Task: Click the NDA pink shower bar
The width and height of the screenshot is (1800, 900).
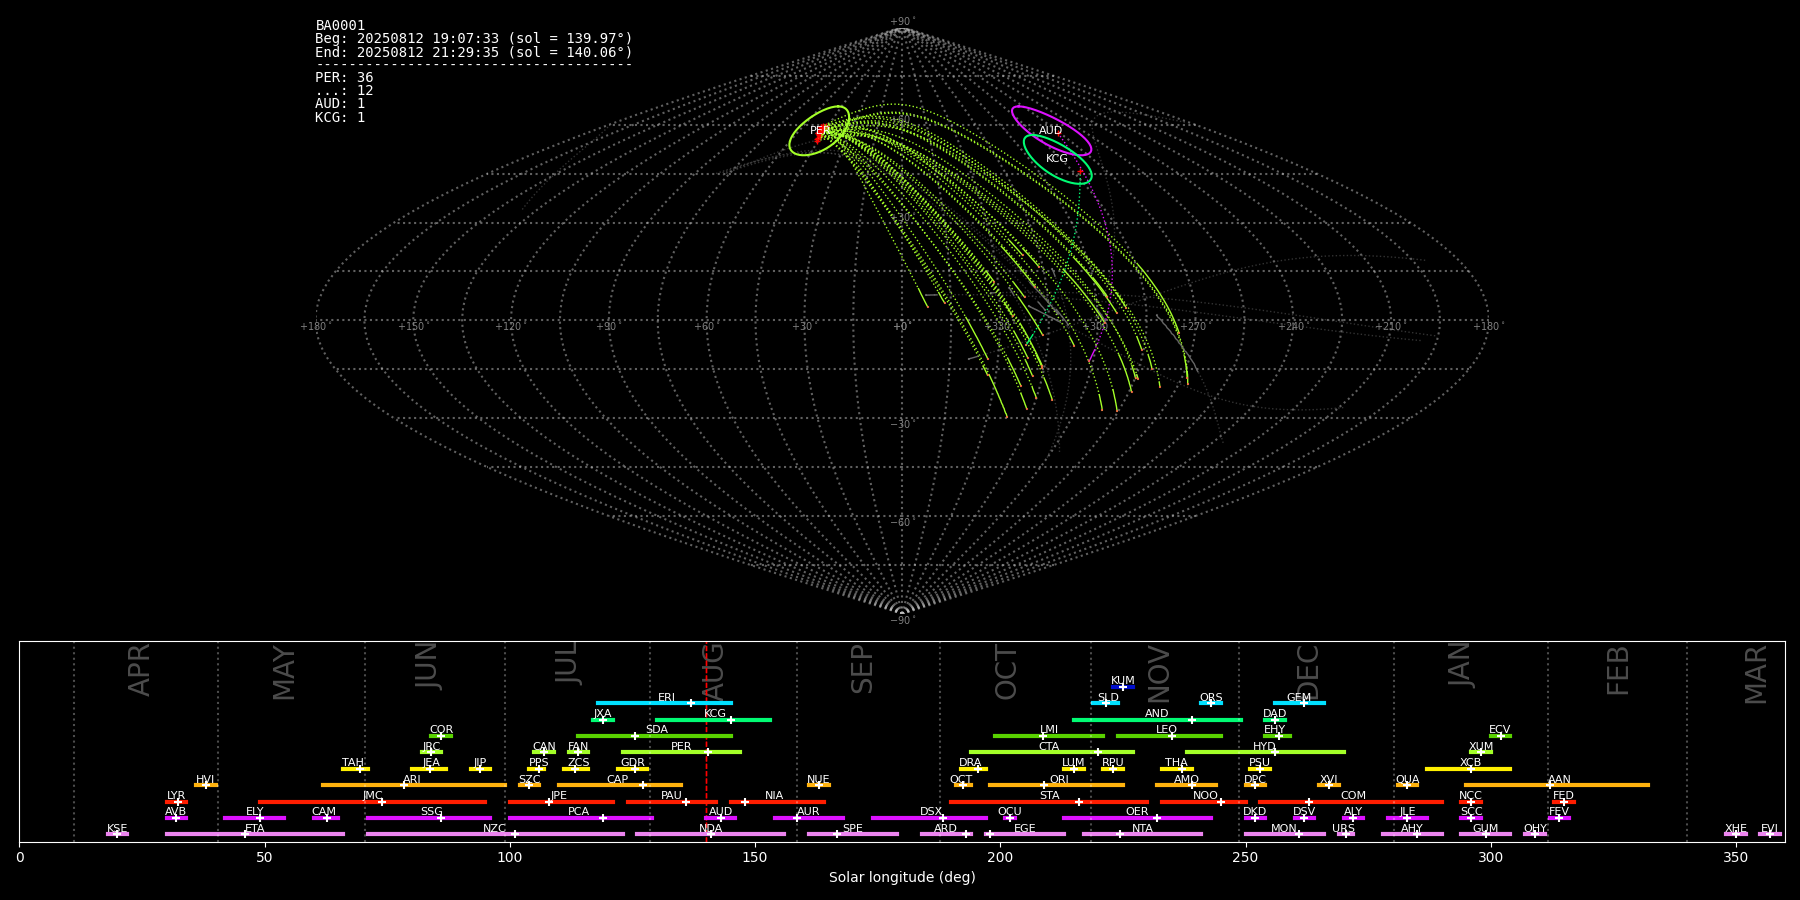Action: 710,834
